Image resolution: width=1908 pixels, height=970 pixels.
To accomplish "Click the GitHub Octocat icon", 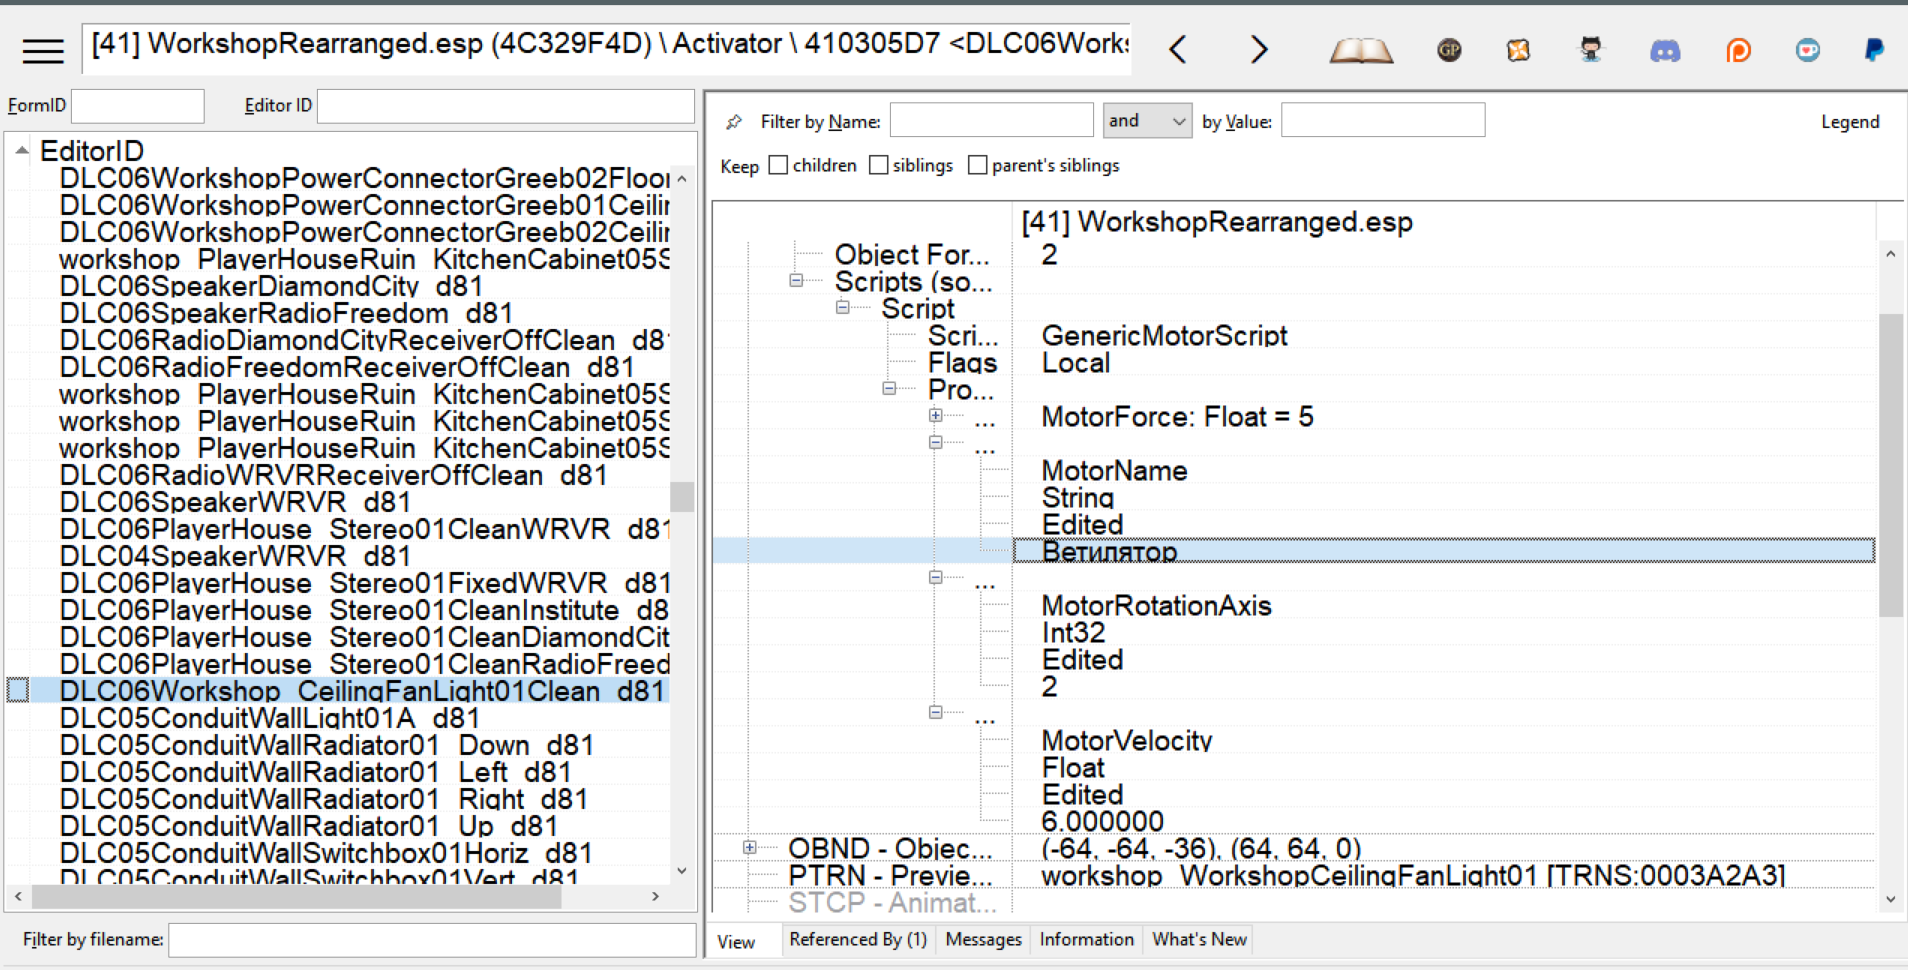I will (x=1590, y=50).
